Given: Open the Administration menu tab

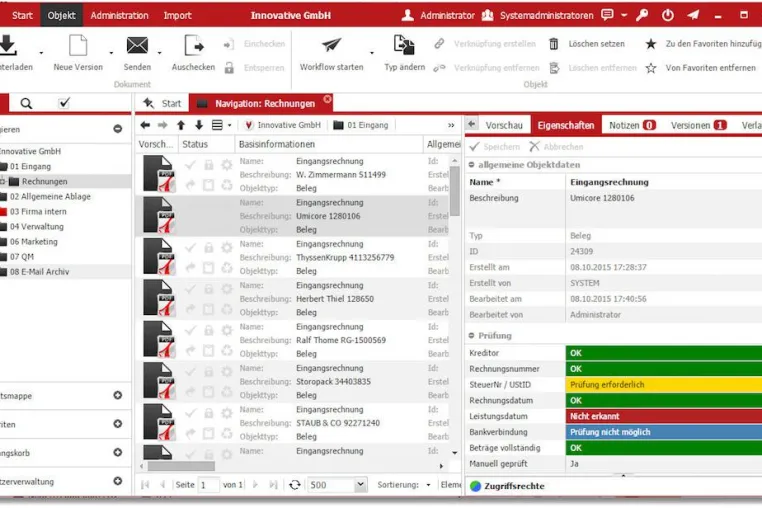Looking at the screenshot, I should pyautogui.click(x=119, y=15).
